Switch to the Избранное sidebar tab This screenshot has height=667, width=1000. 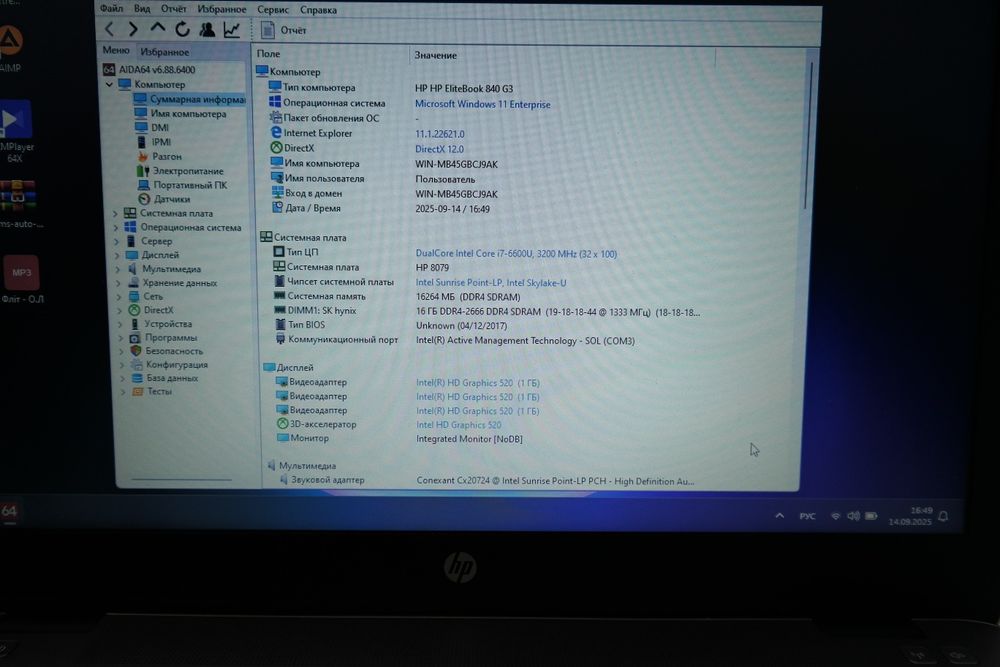165,52
